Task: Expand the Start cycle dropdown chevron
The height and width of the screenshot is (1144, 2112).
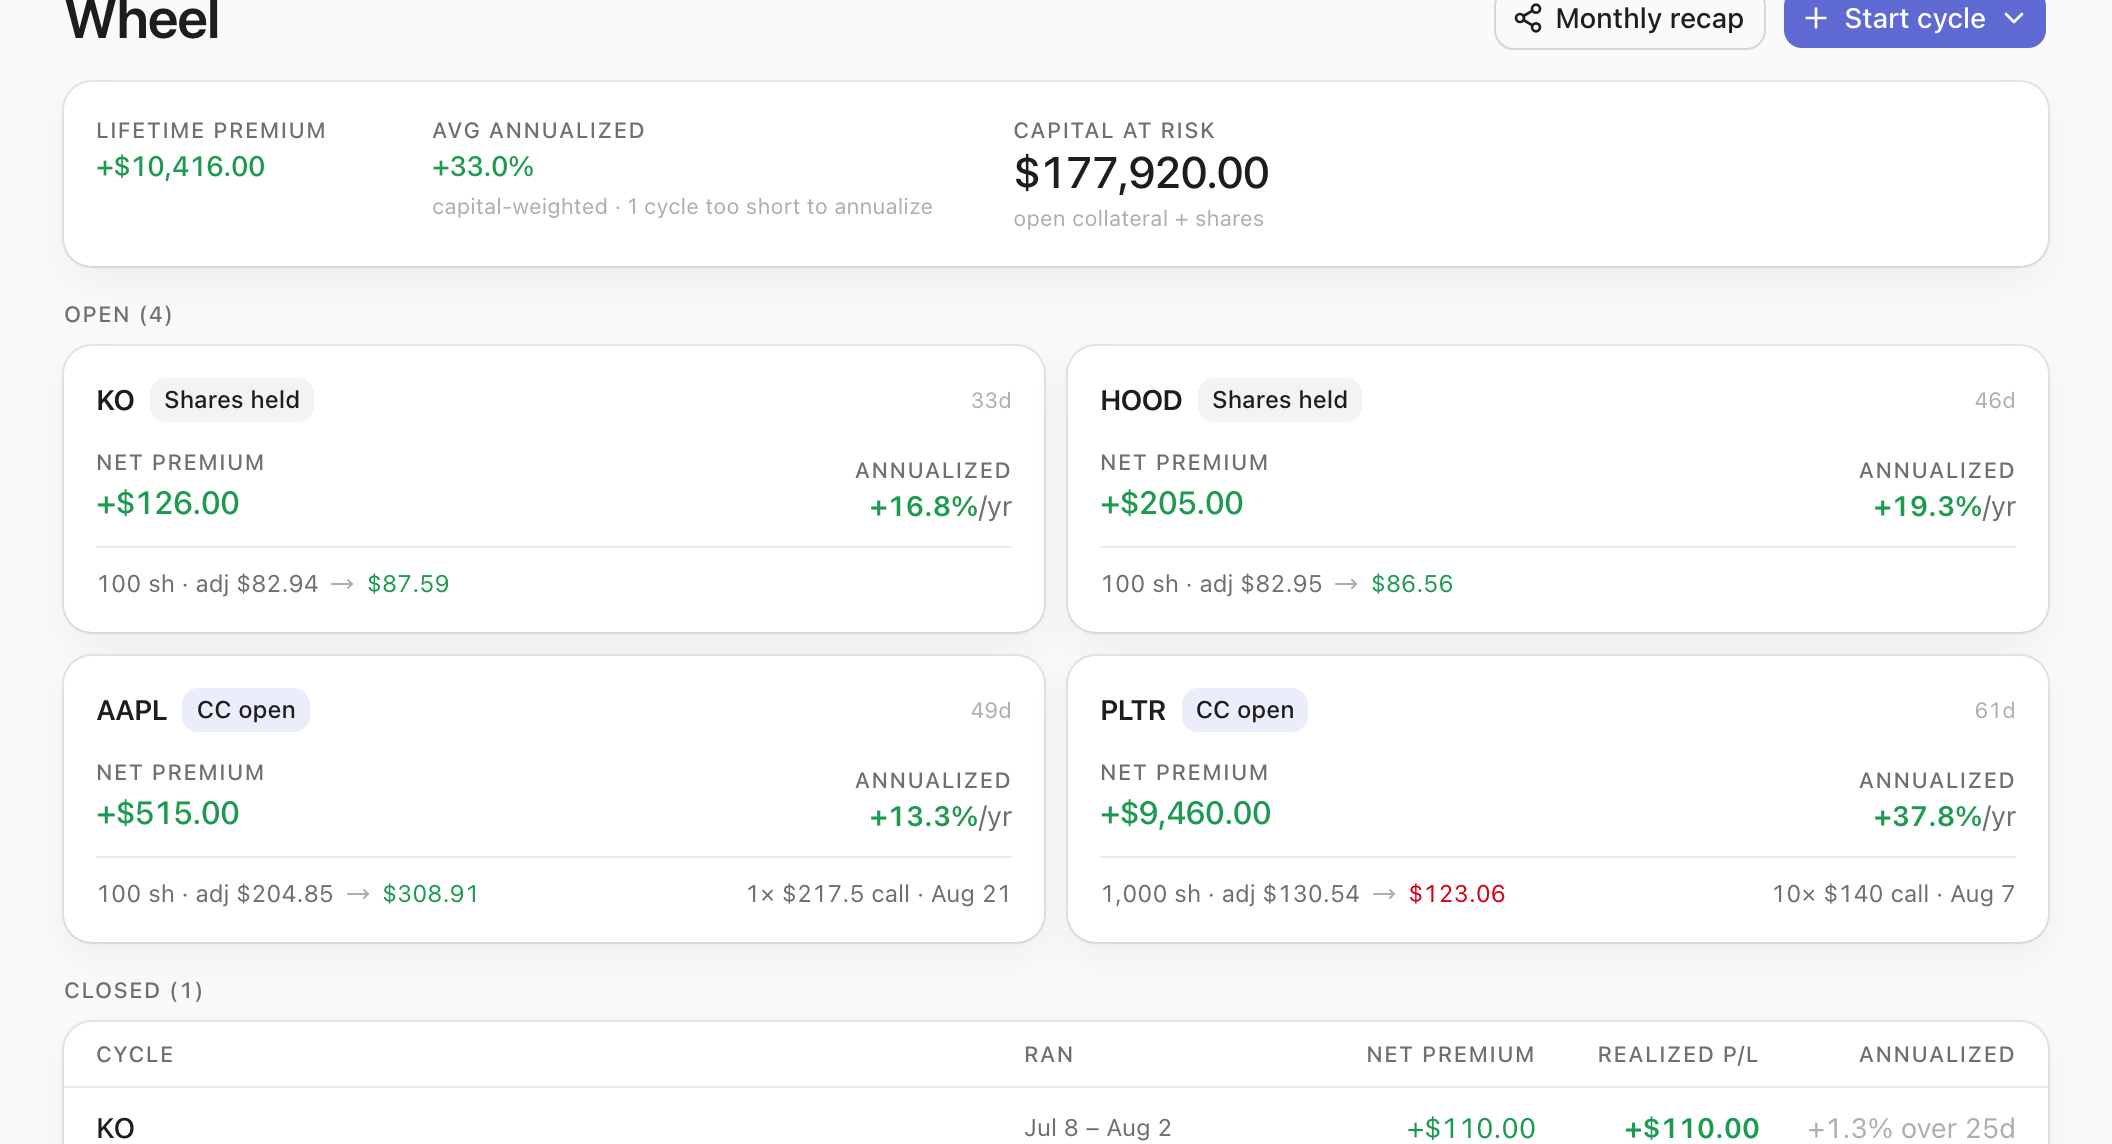Action: click(x=2014, y=18)
